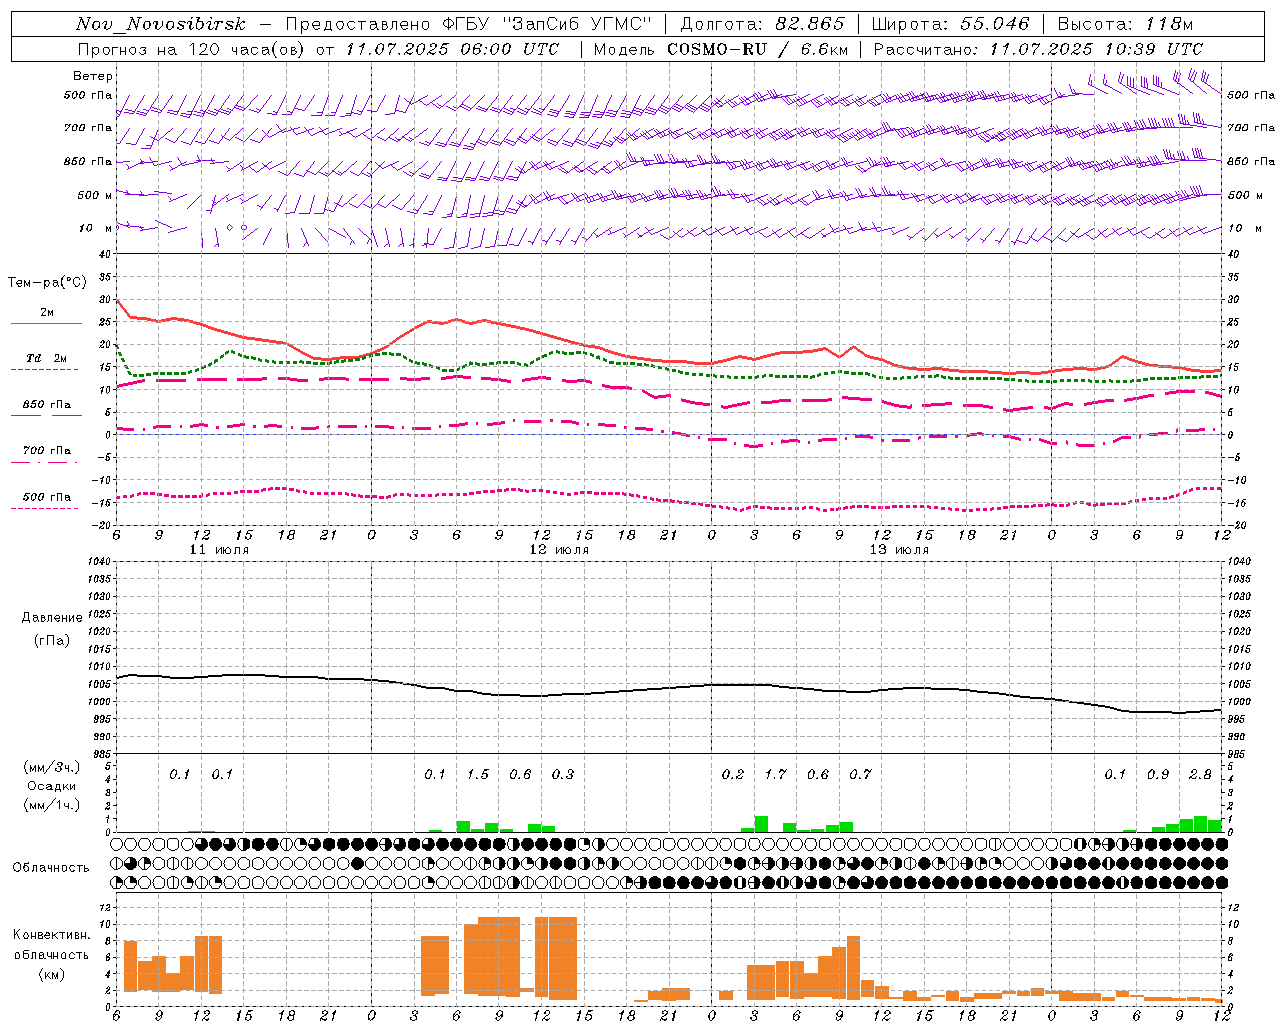Click the "11 июля" date label
The width and height of the screenshot is (1280, 1024).
[219, 550]
